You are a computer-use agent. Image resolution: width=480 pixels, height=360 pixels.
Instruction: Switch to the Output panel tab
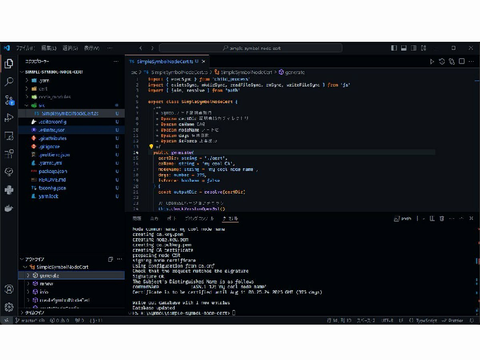pyautogui.click(x=154, y=219)
